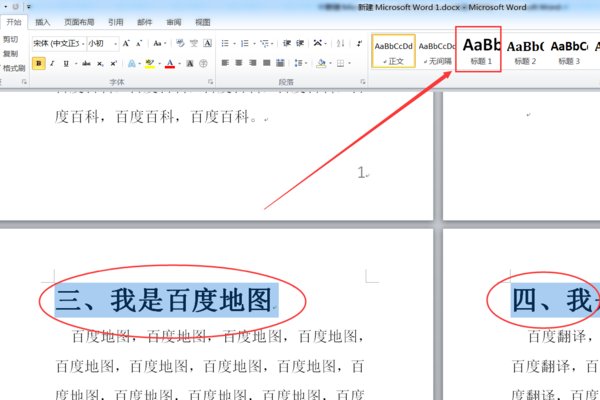Image resolution: width=600 pixels, height=400 pixels.
Task: Toggle Subscript formatting
Action: (100, 64)
